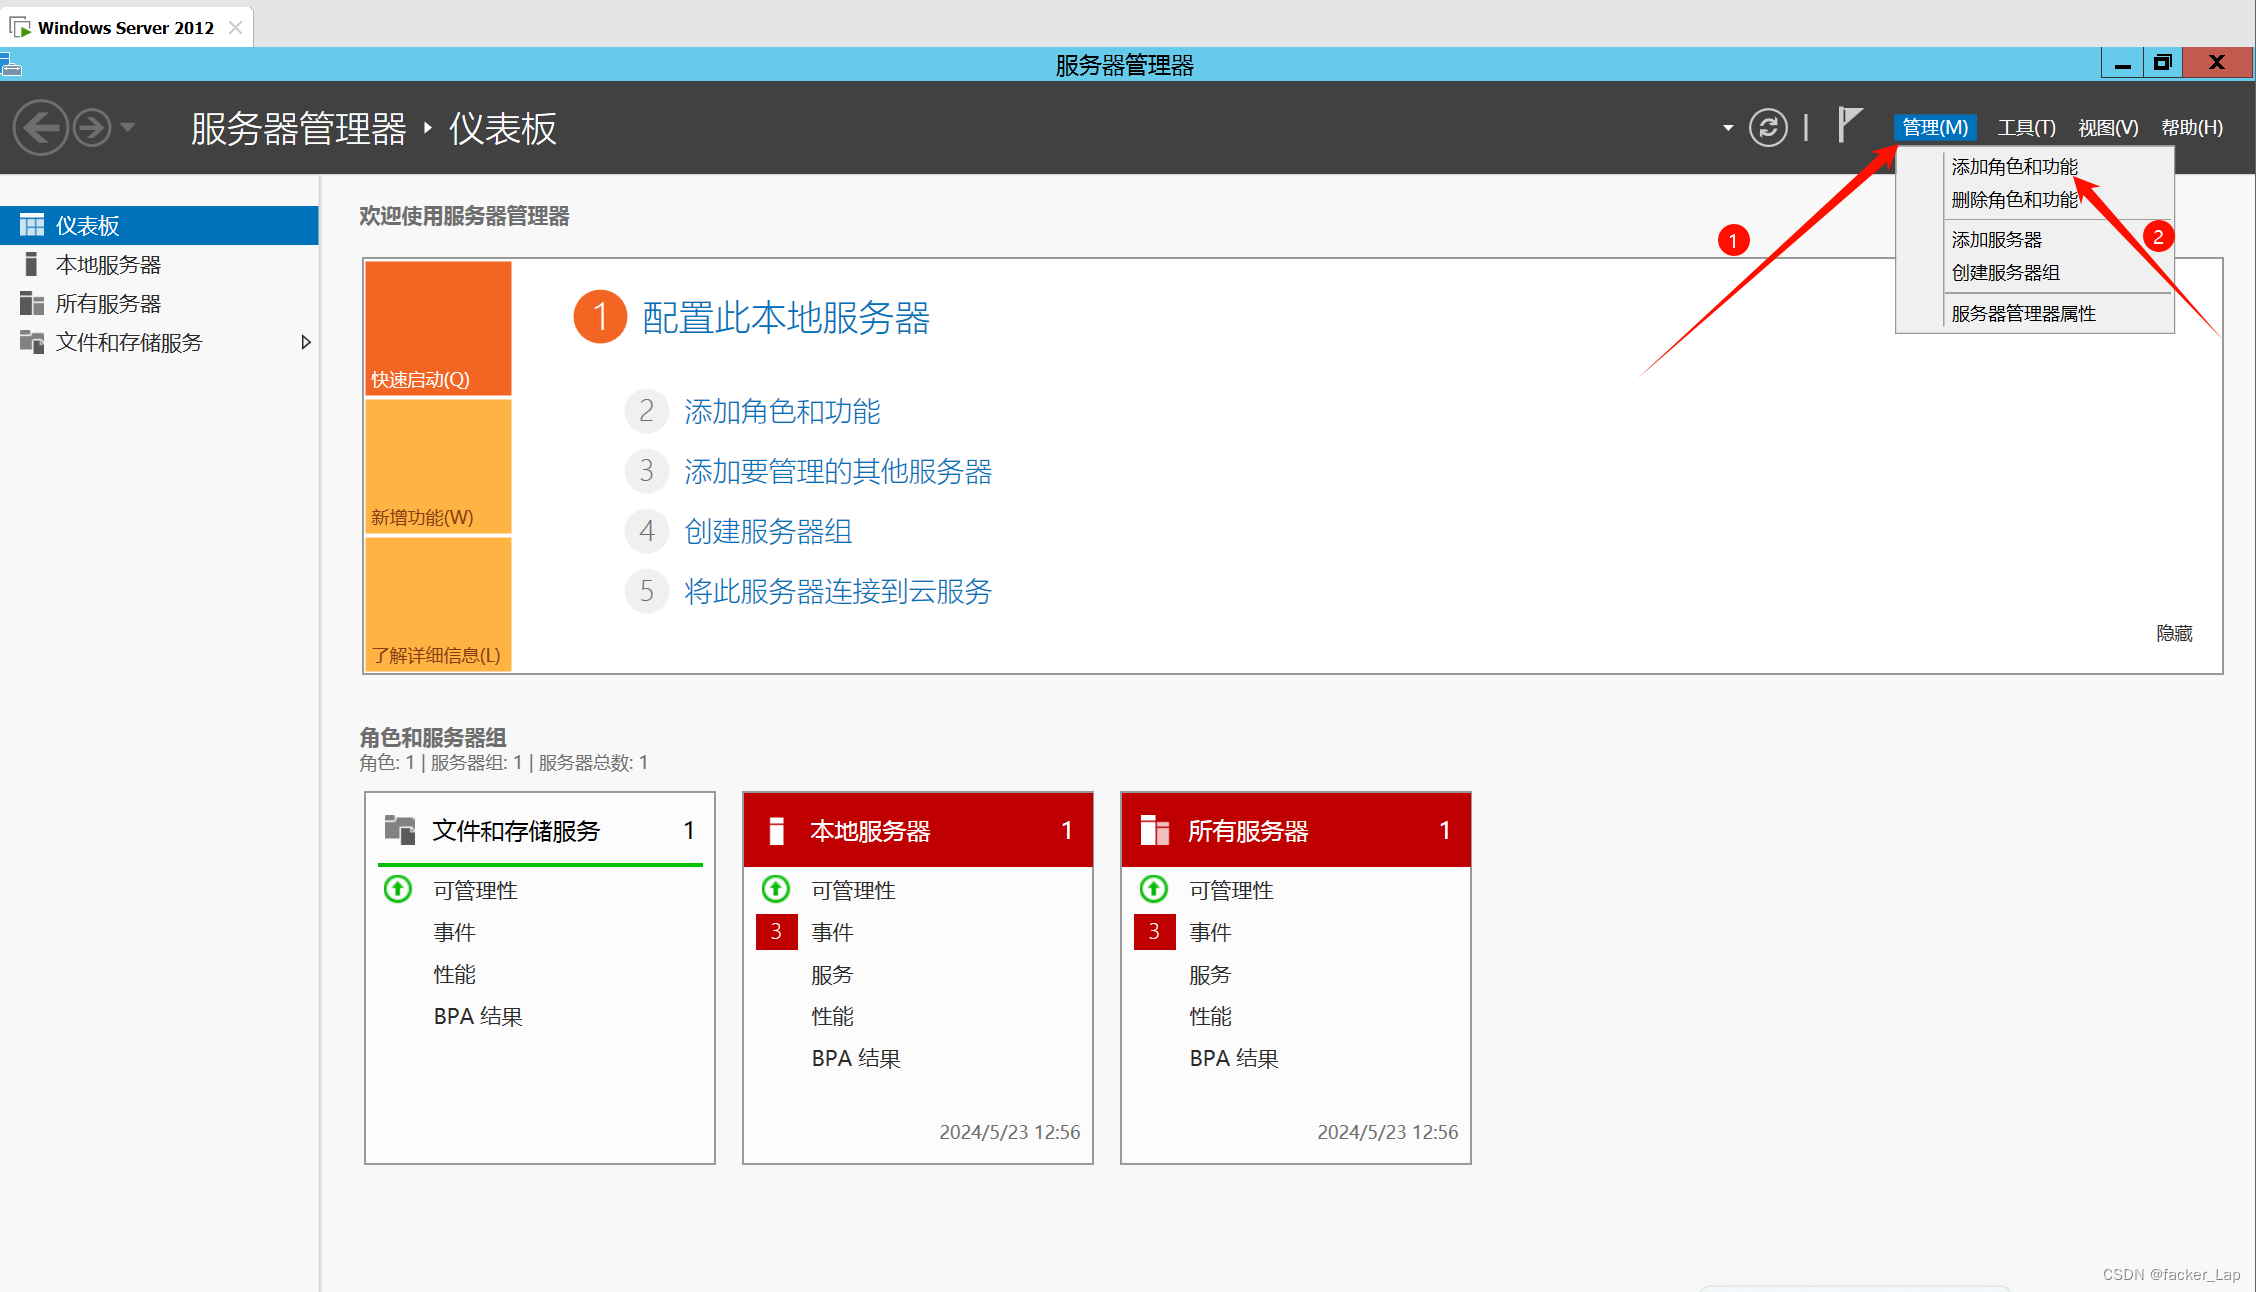Expand the 文件和存储服务 sidebar arrow
The width and height of the screenshot is (2256, 1292).
pyautogui.click(x=306, y=343)
